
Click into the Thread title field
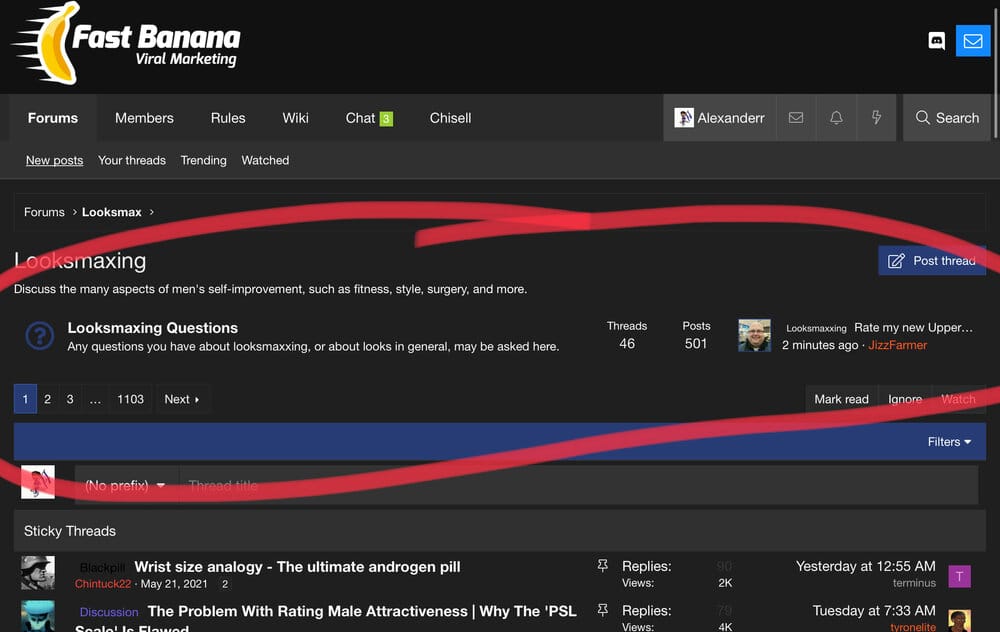click(x=575, y=485)
